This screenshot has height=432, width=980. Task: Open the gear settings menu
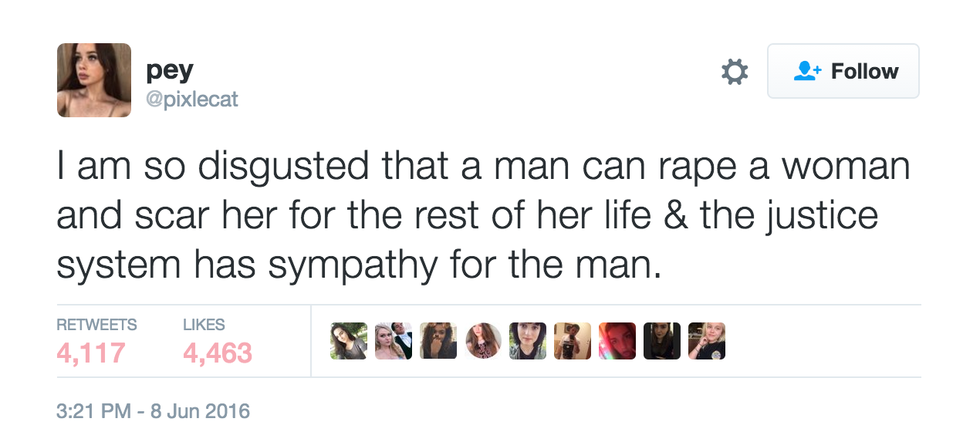tap(735, 72)
